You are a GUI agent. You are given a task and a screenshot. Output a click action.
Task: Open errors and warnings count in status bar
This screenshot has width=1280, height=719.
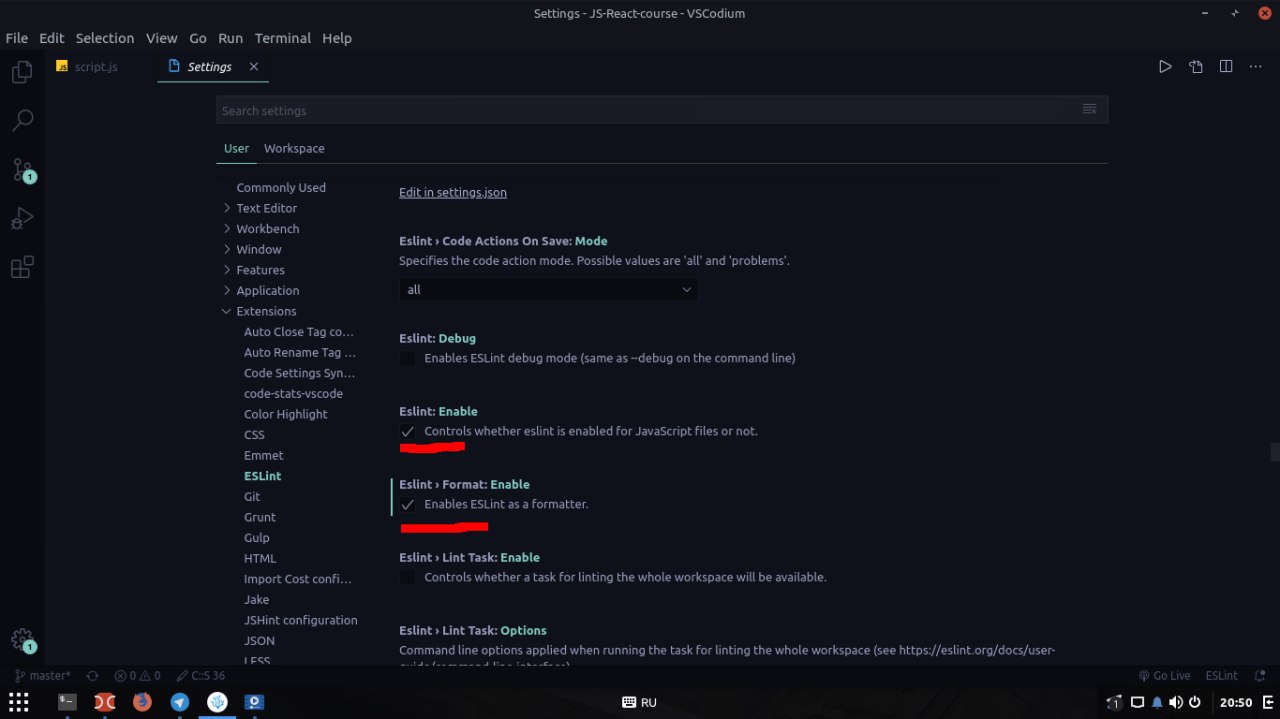click(x=138, y=676)
